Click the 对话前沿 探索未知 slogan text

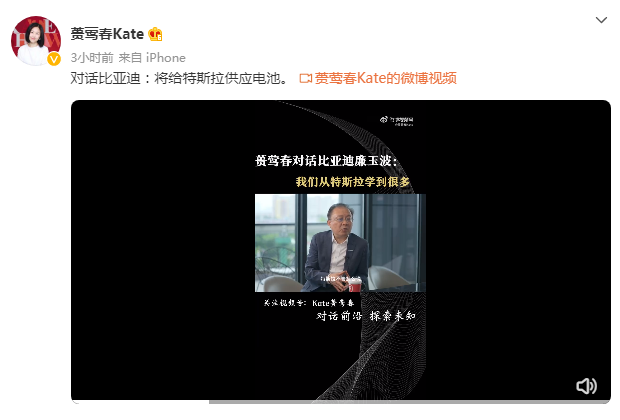pyautogui.click(x=366, y=316)
